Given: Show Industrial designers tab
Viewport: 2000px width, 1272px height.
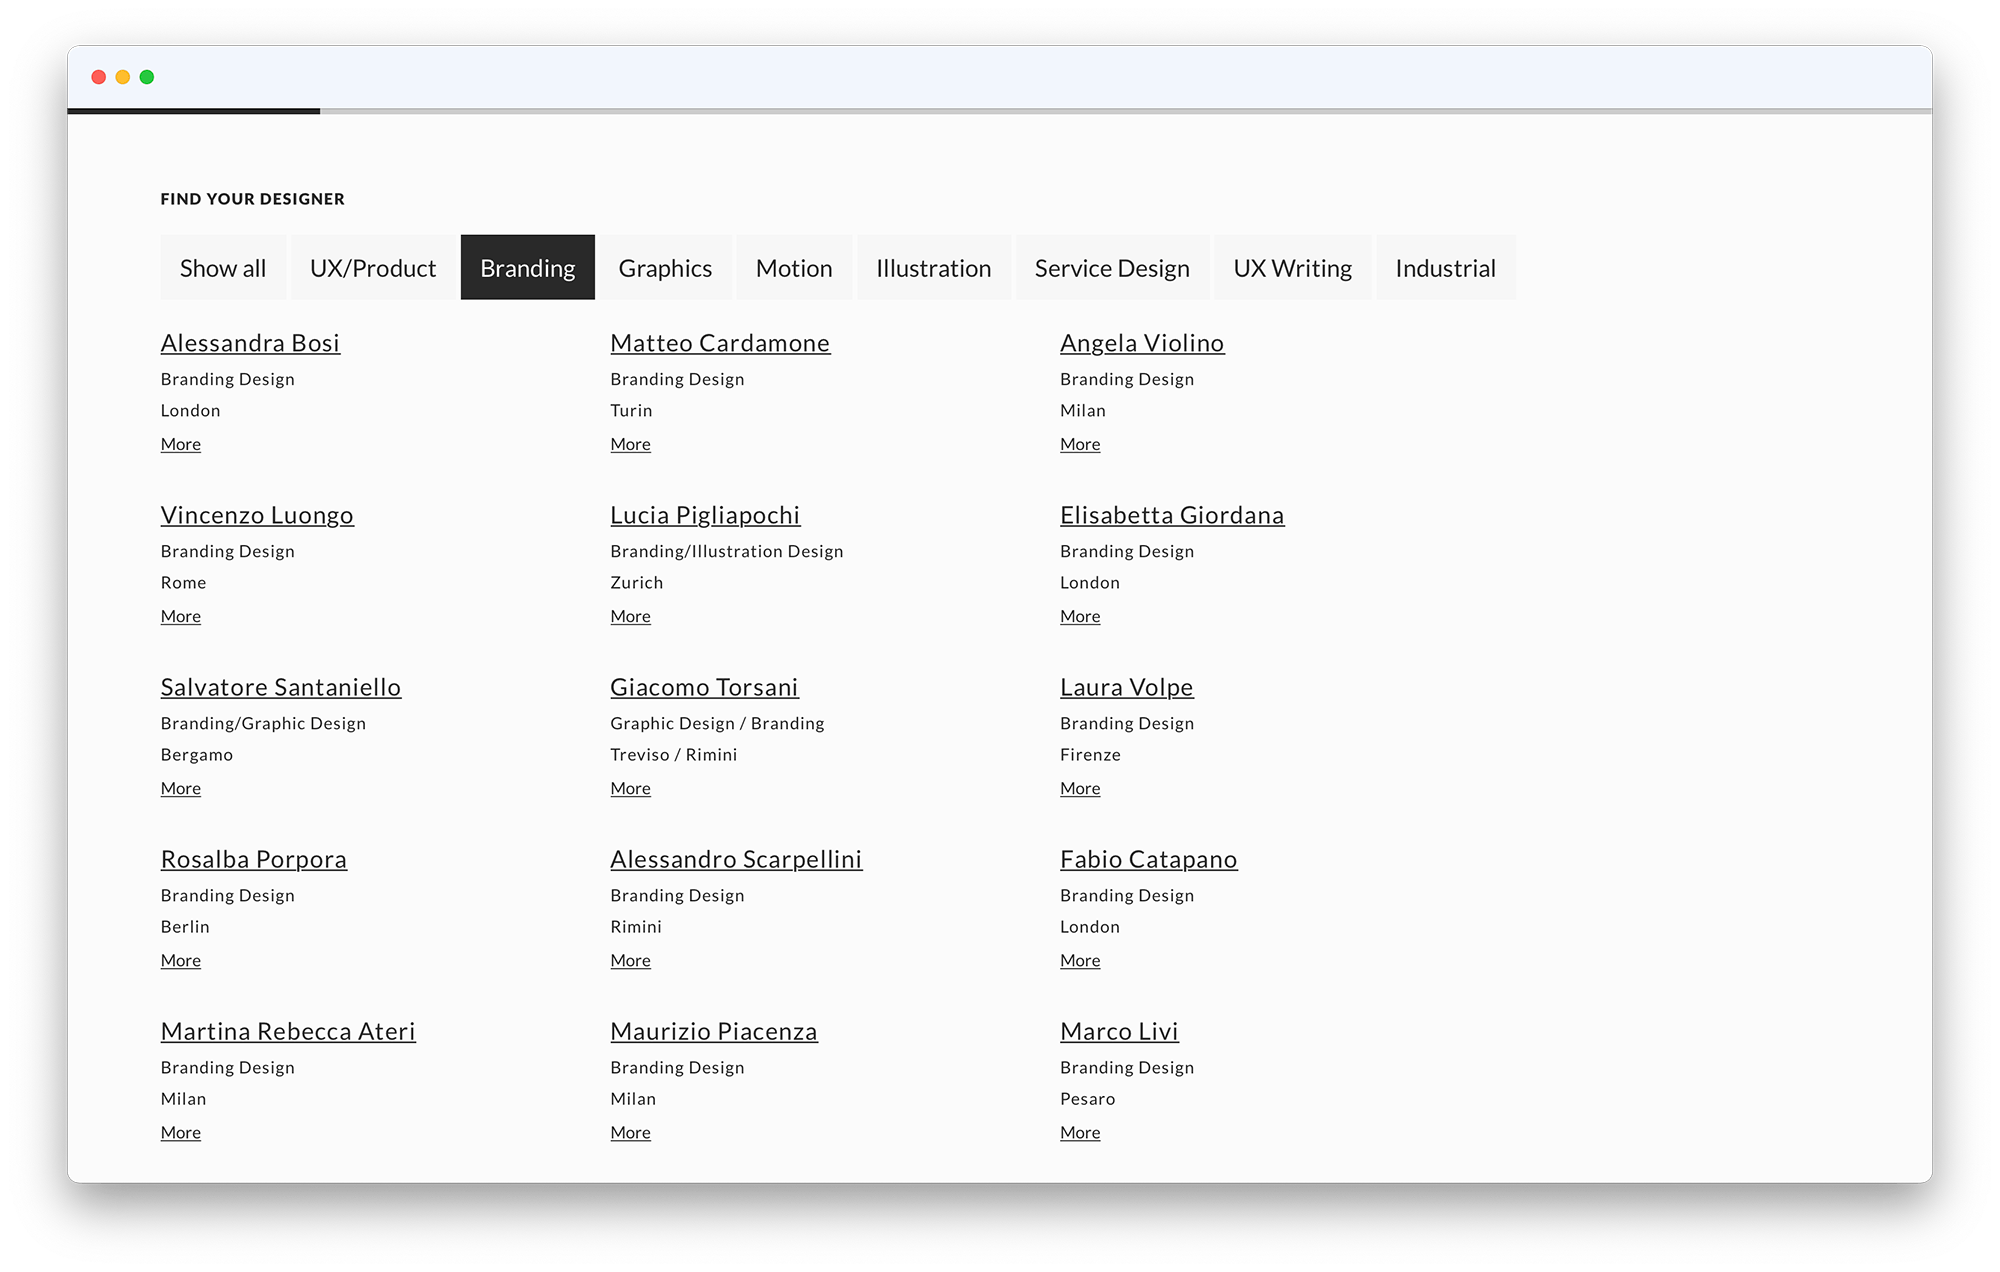Looking at the screenshot, I should point(1446,268).
